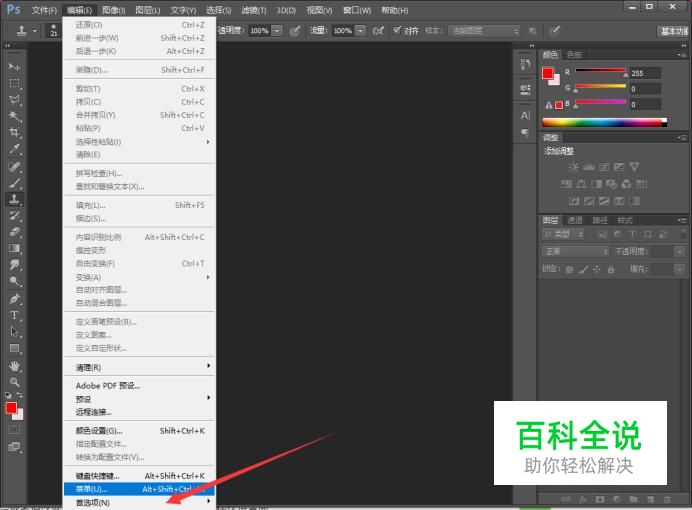Image resolution: width=692 pixels, height=510 pixels.
Task: Open the flow 100% dropdown arrow
Action: (361, 30)
